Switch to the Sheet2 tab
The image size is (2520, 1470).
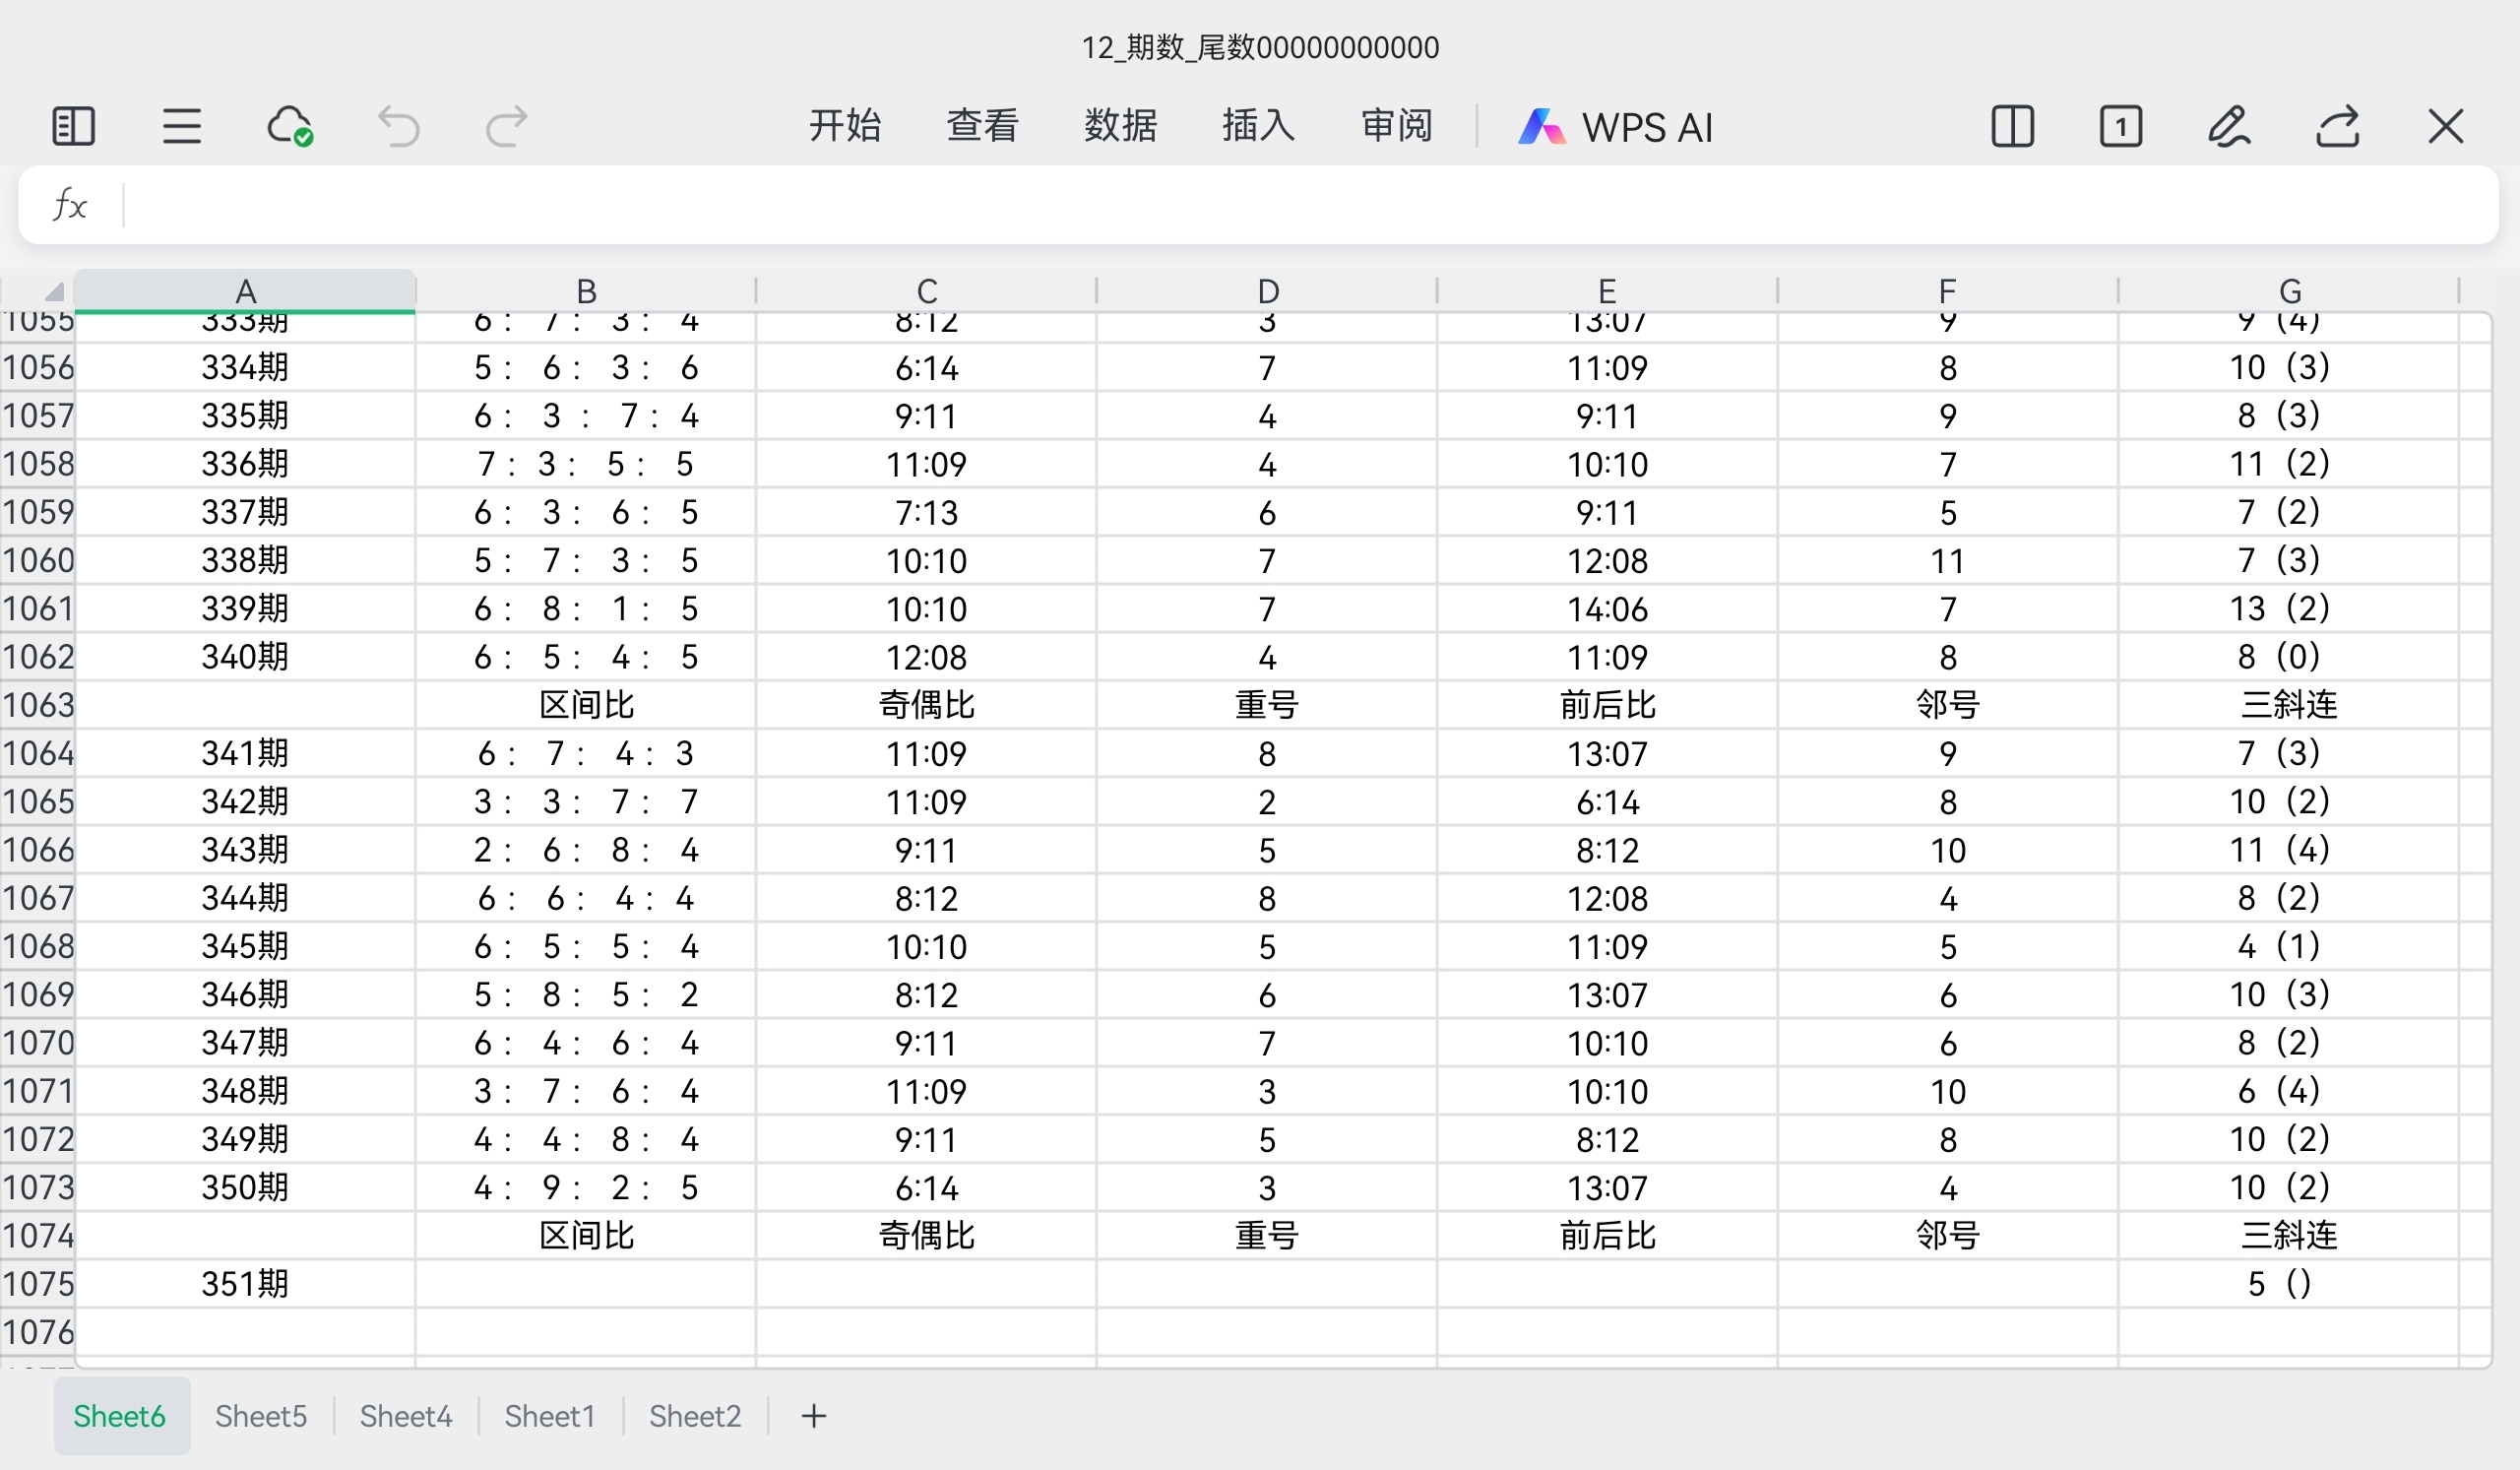695,1416
